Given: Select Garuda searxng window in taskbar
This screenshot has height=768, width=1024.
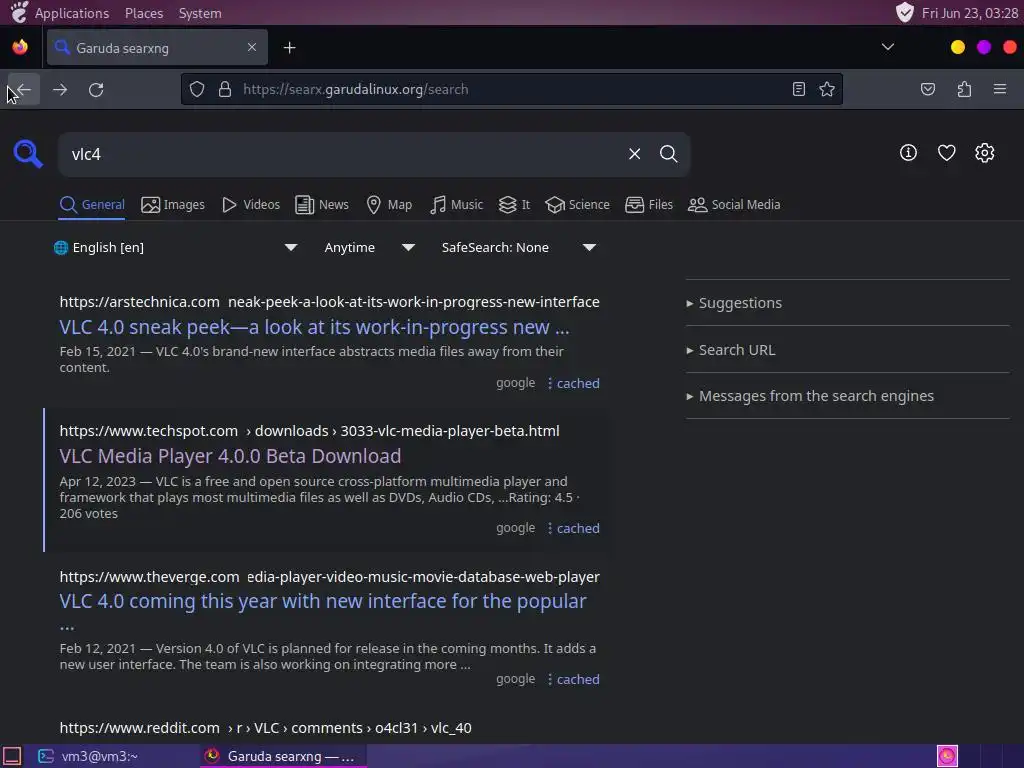Looking at the screenshot, I should point(281,756).
